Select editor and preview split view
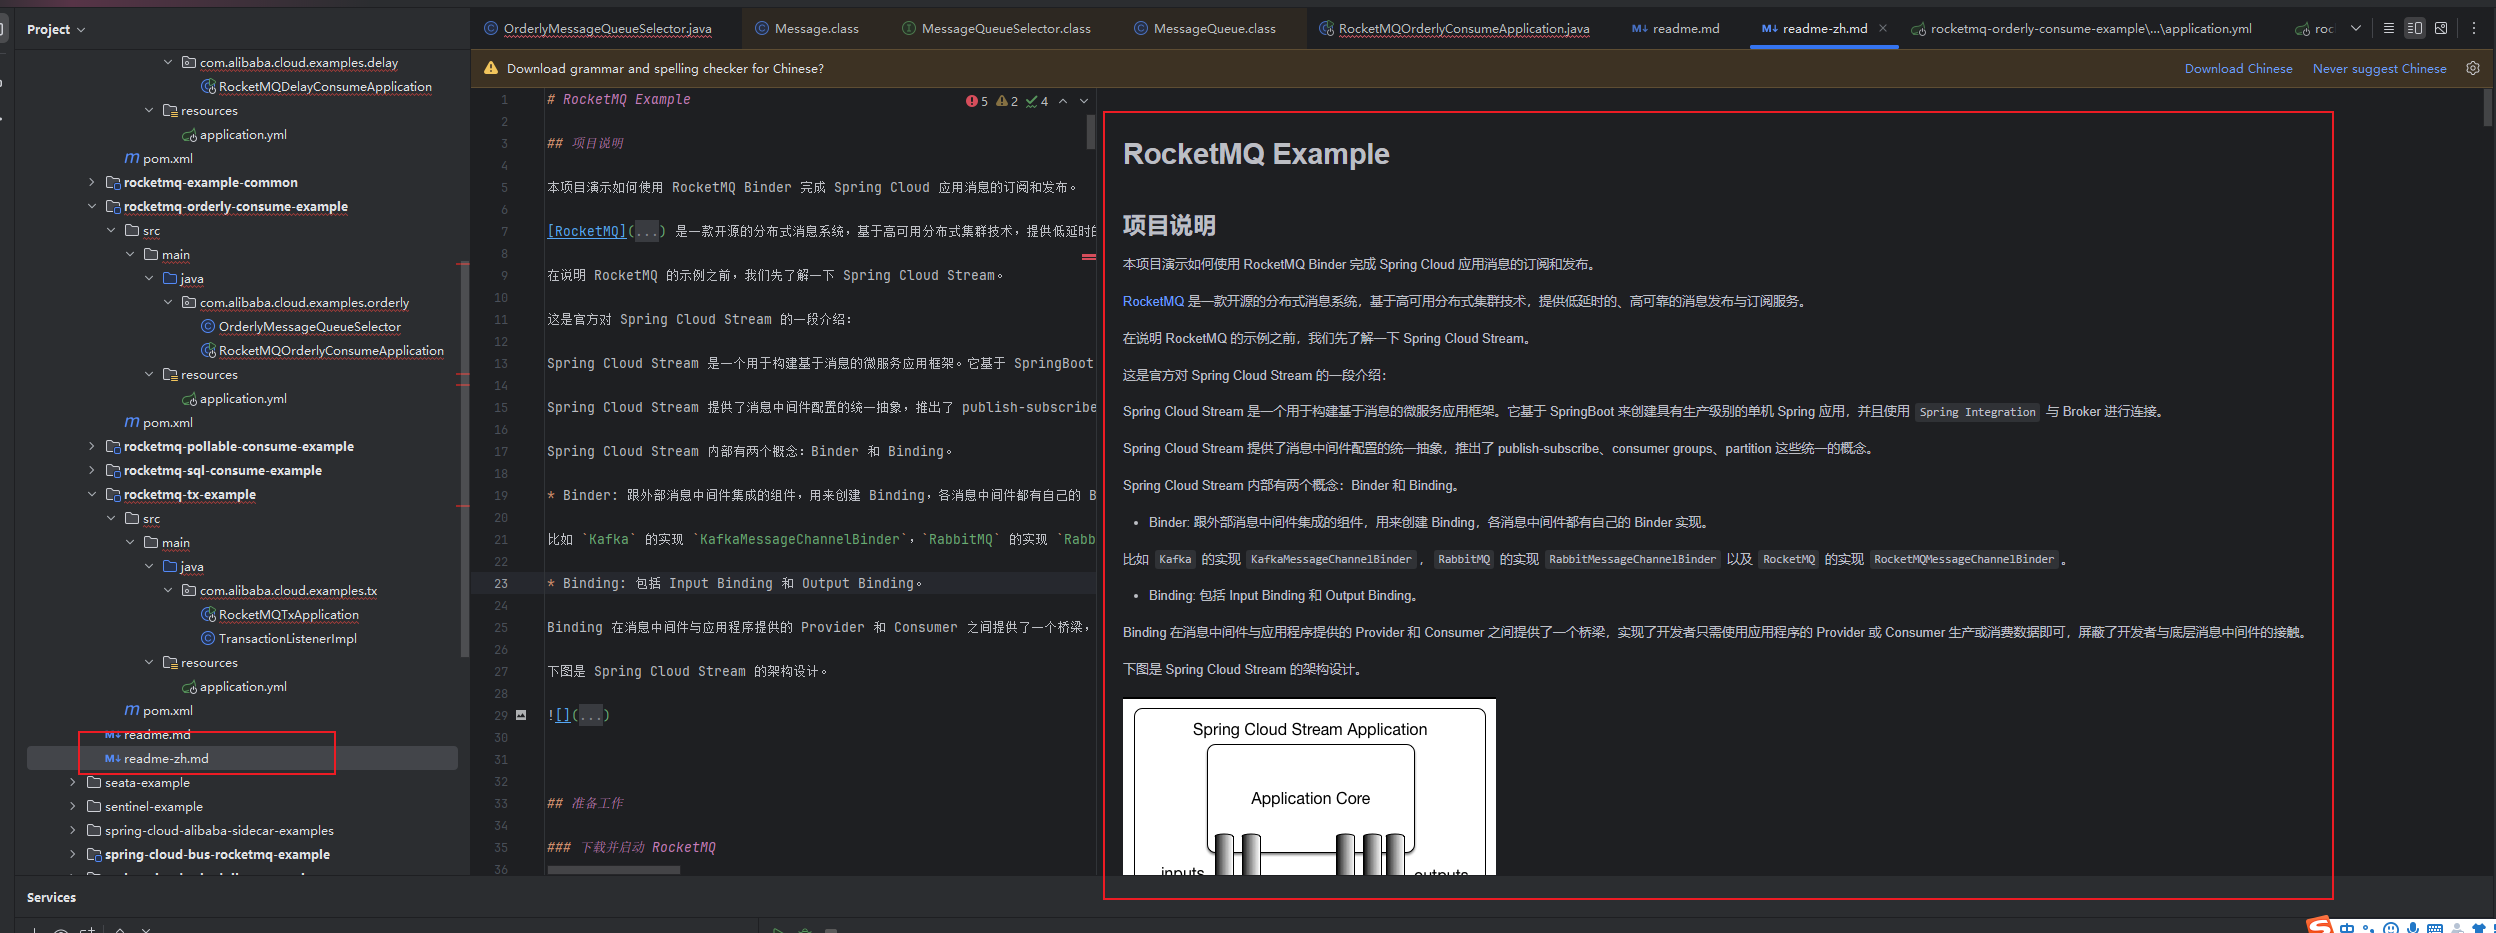This screenshot has width=2496, height=933. [x=2415, y=28]
